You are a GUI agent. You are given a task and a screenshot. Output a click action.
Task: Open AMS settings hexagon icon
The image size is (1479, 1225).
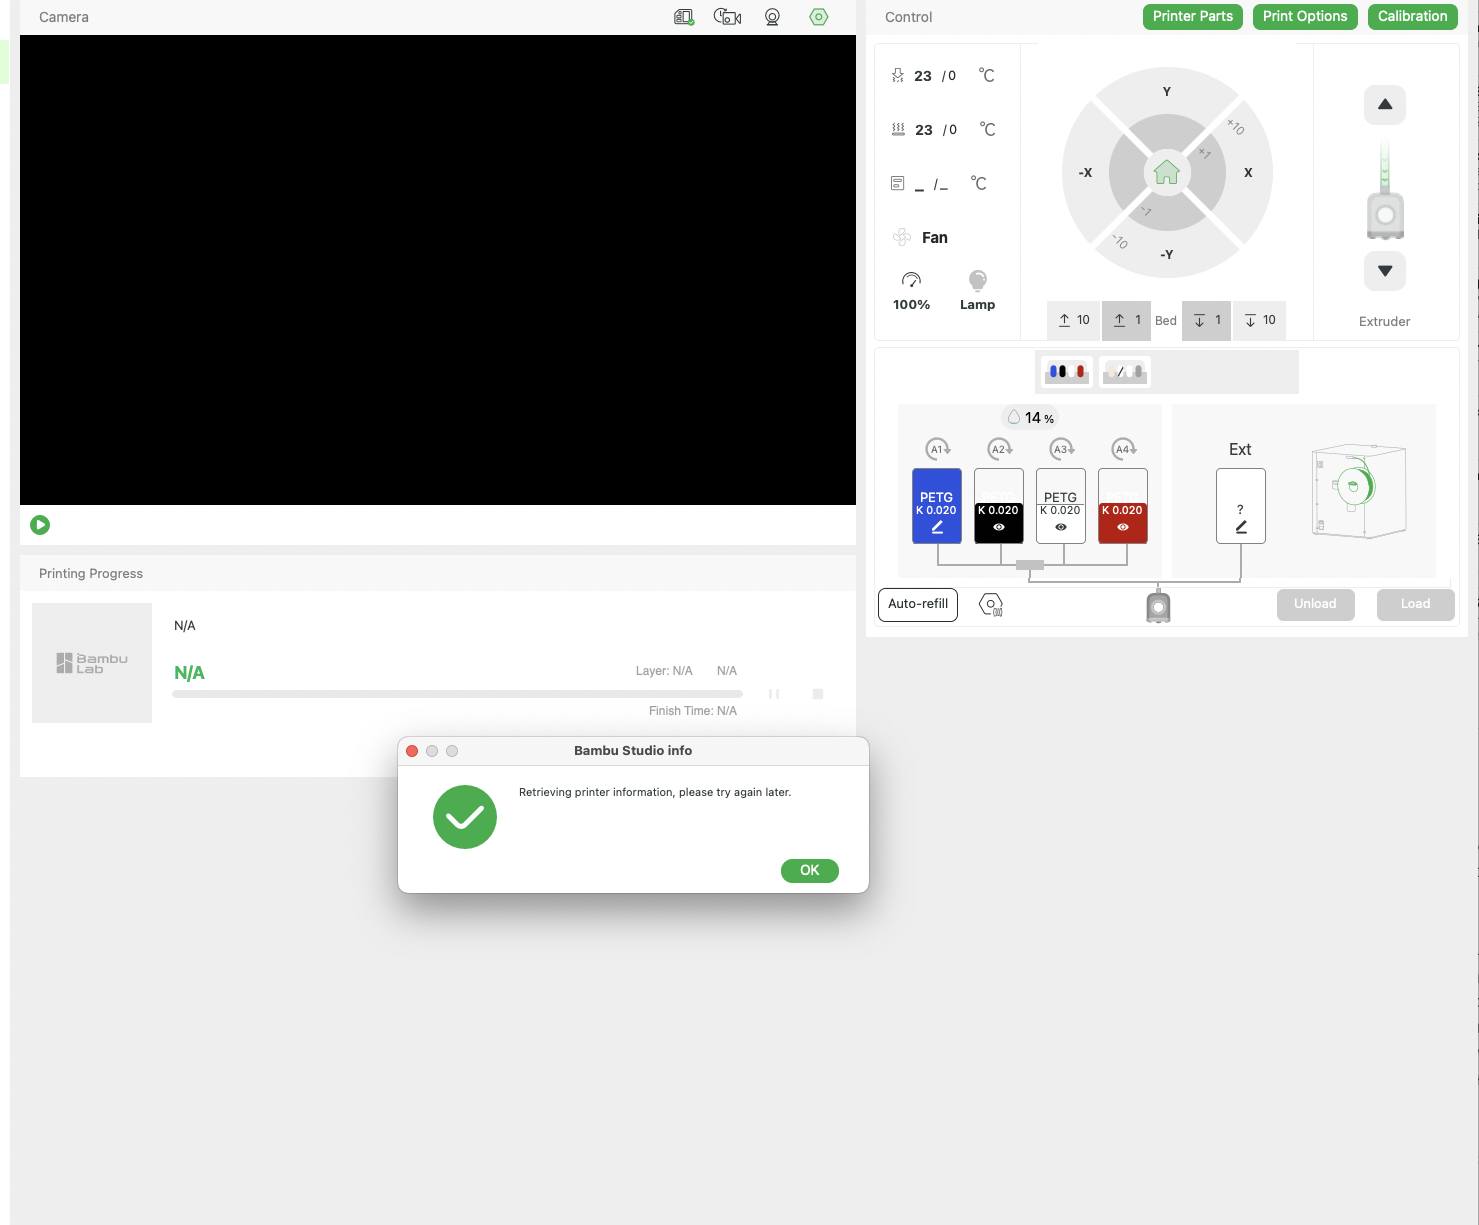point(990,604)
